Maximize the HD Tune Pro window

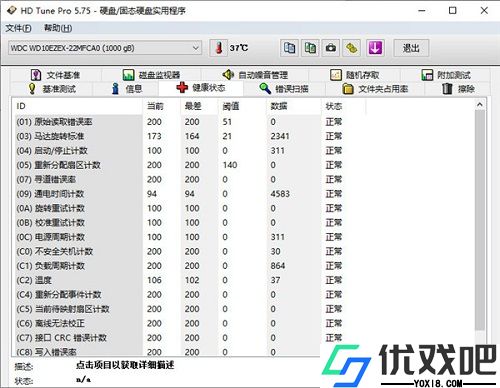coord(452,11)
